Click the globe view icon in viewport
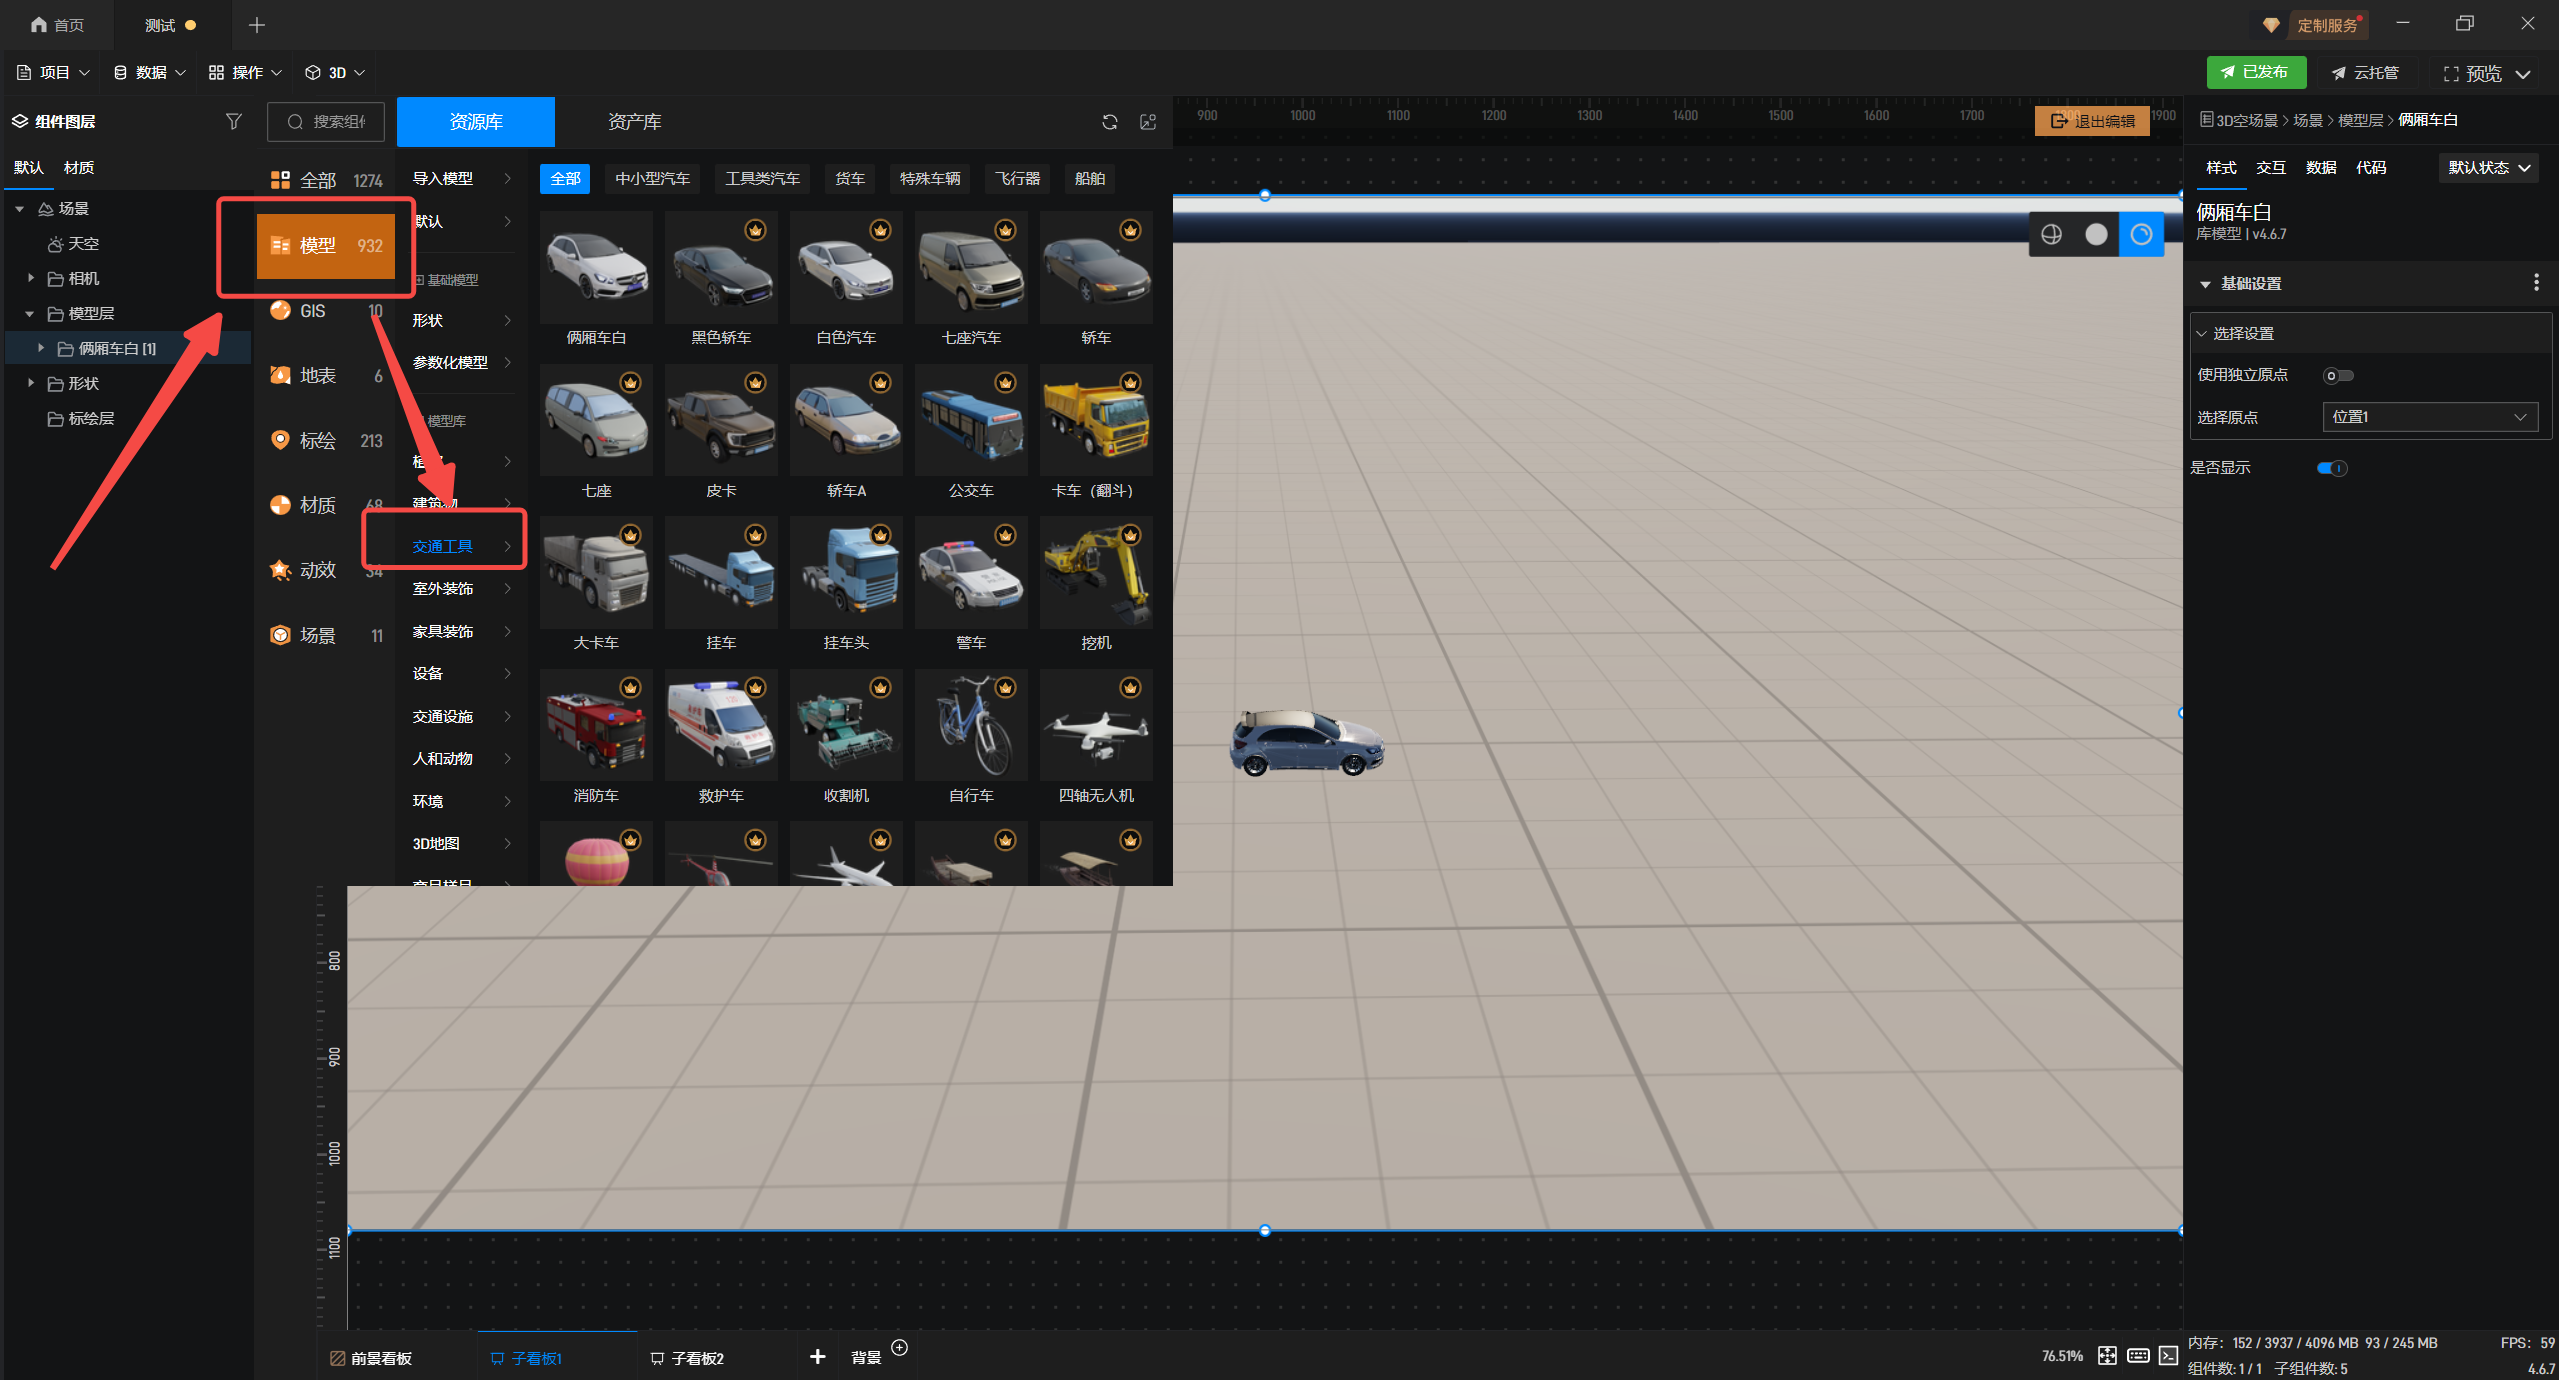Image resolution: width=2559 pixels, height=1380 pixels. tap(2051, 234)
